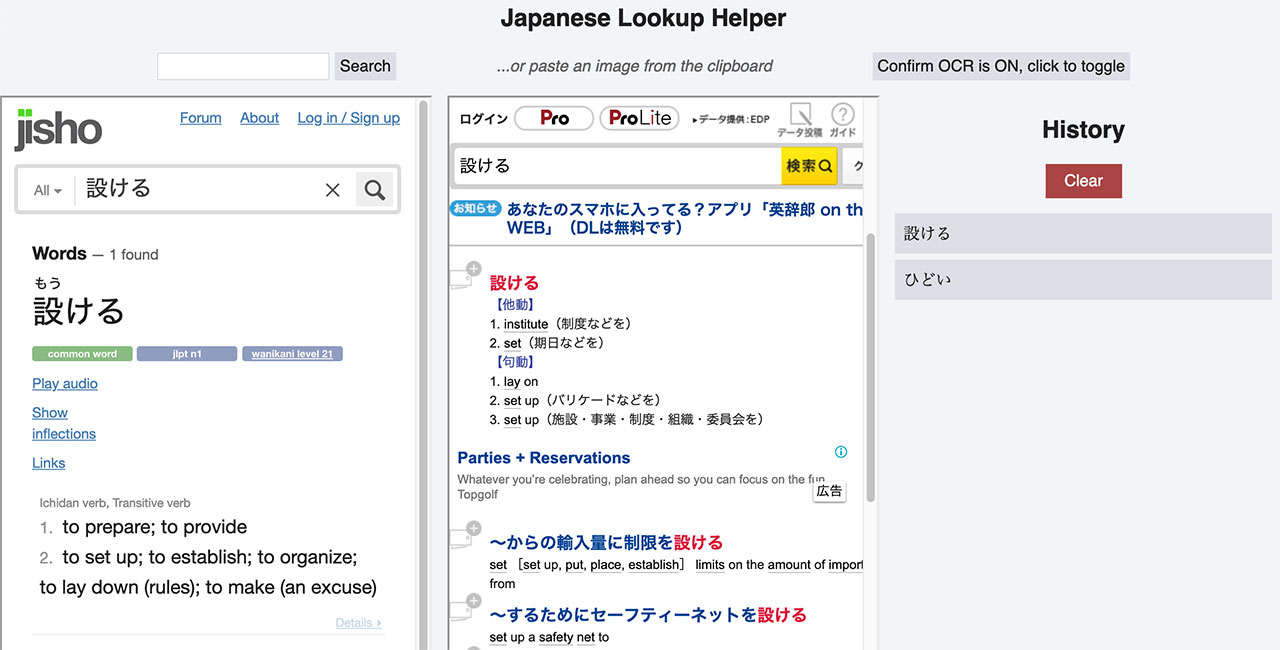Open the All filter dropdown in Jisho
This screenshot has width=1280, height=650.
[47, 190]
